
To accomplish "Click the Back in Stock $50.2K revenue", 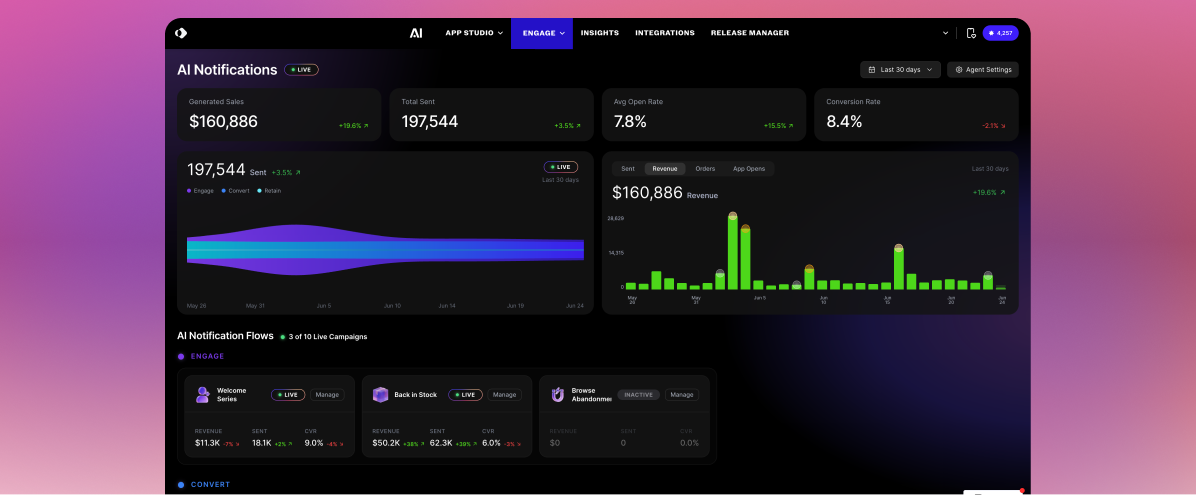I will (x=386, y=443).
